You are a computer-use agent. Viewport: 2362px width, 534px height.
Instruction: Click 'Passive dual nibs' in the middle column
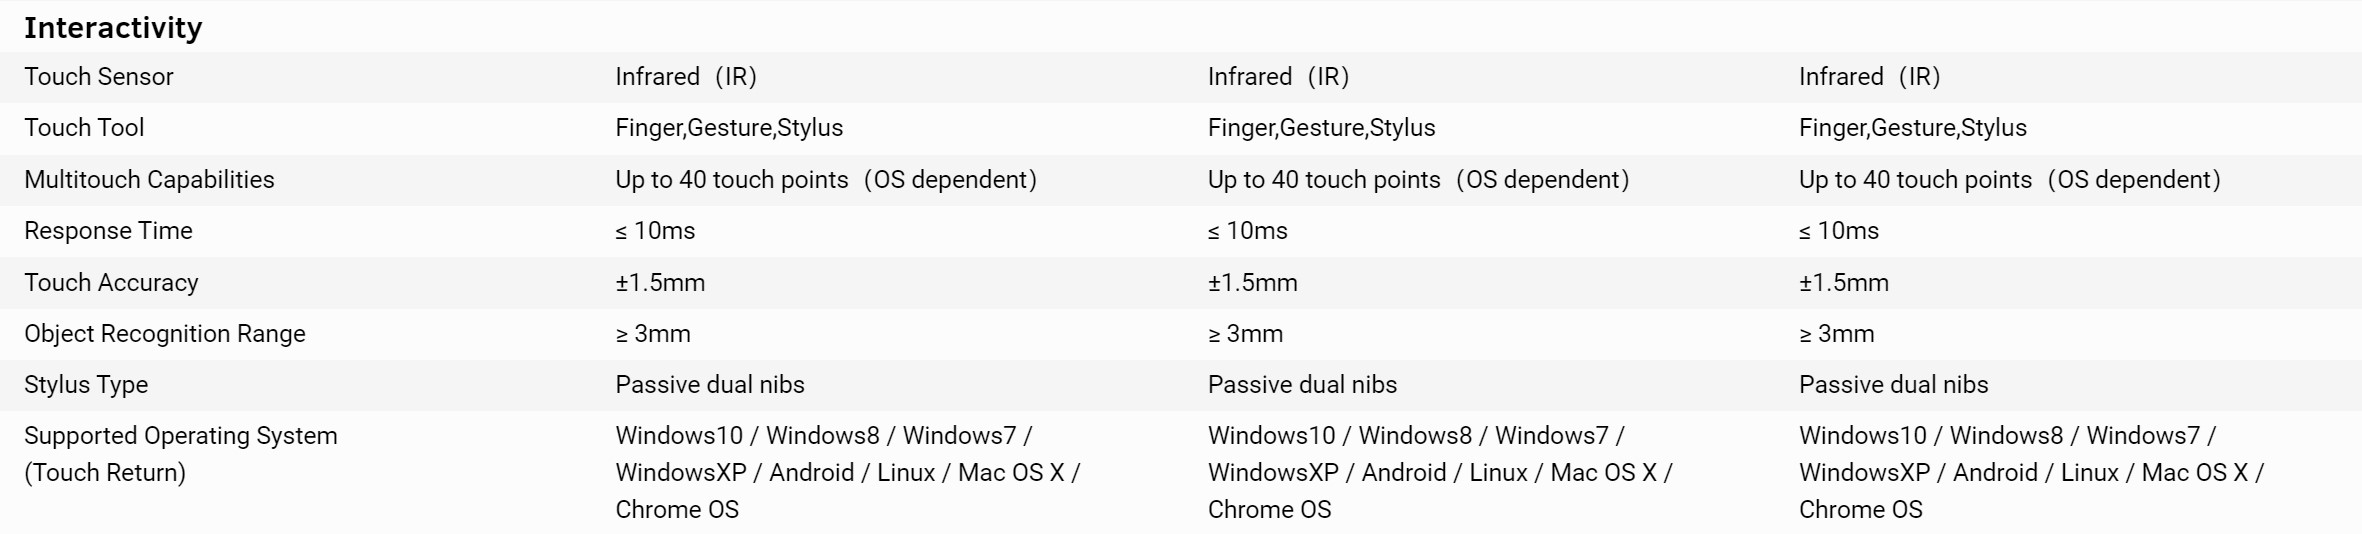click(x=1302, y=385)
